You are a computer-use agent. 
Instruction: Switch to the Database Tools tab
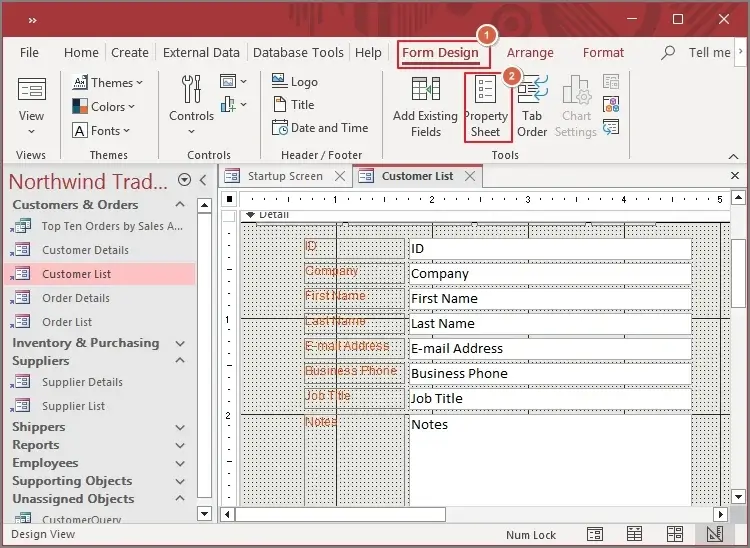298,53
